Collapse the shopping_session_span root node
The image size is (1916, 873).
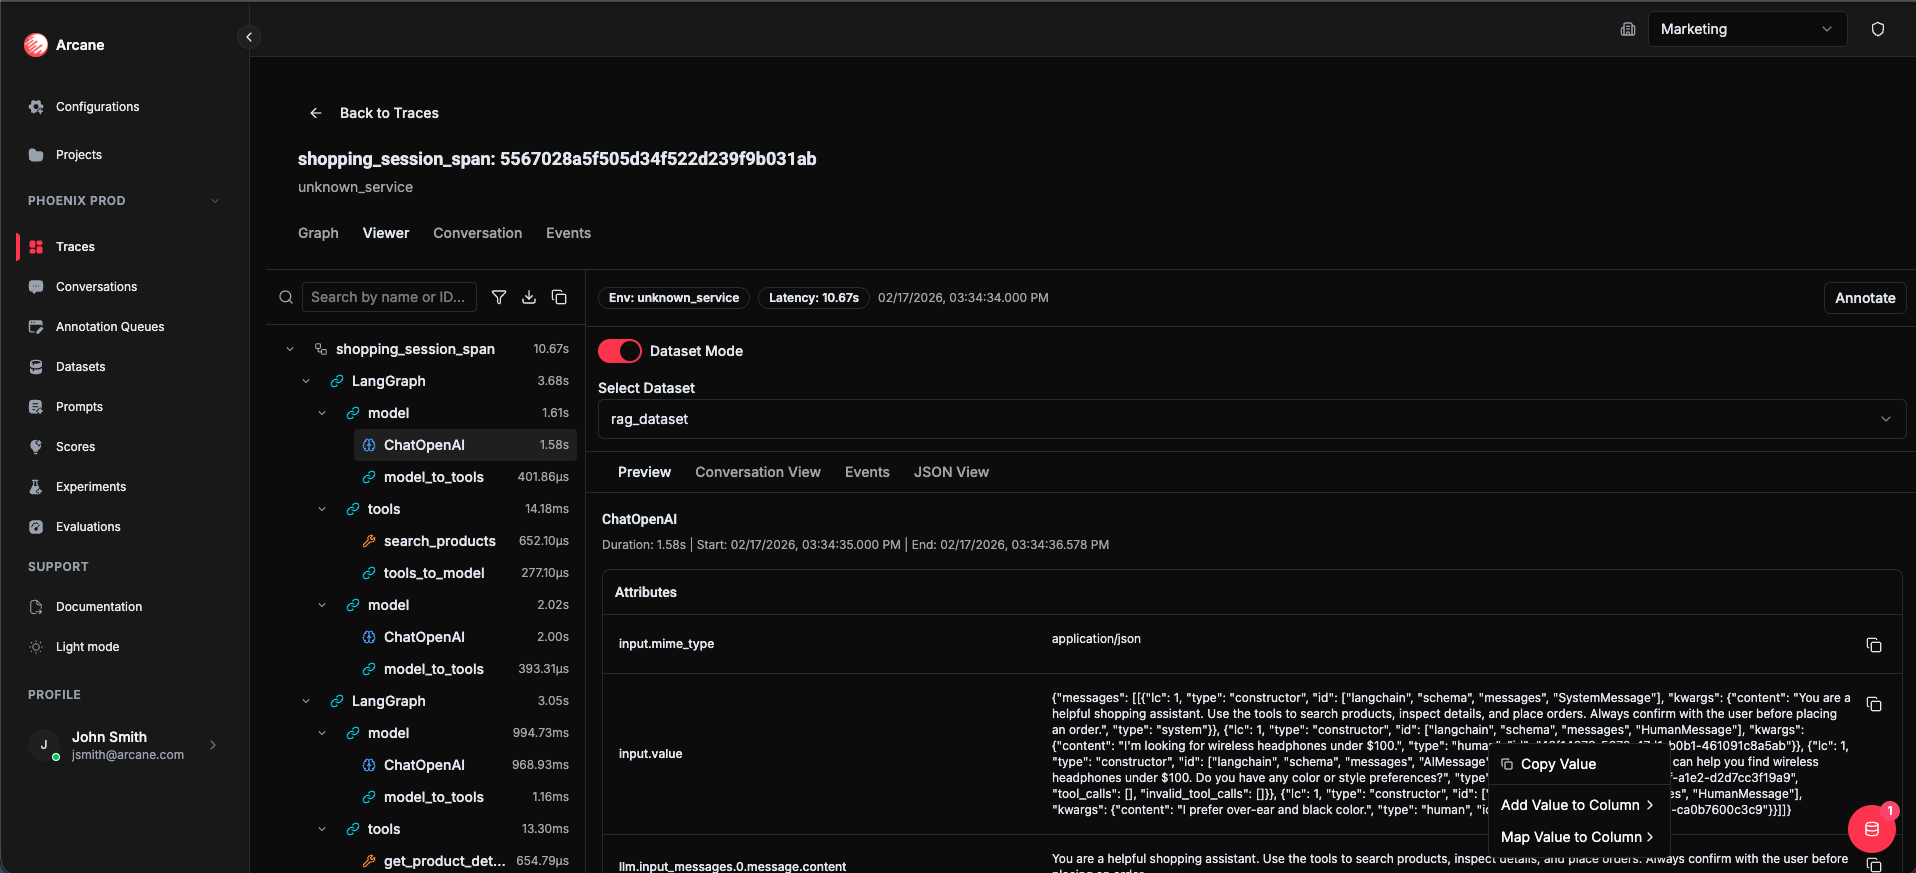[290, 349]
